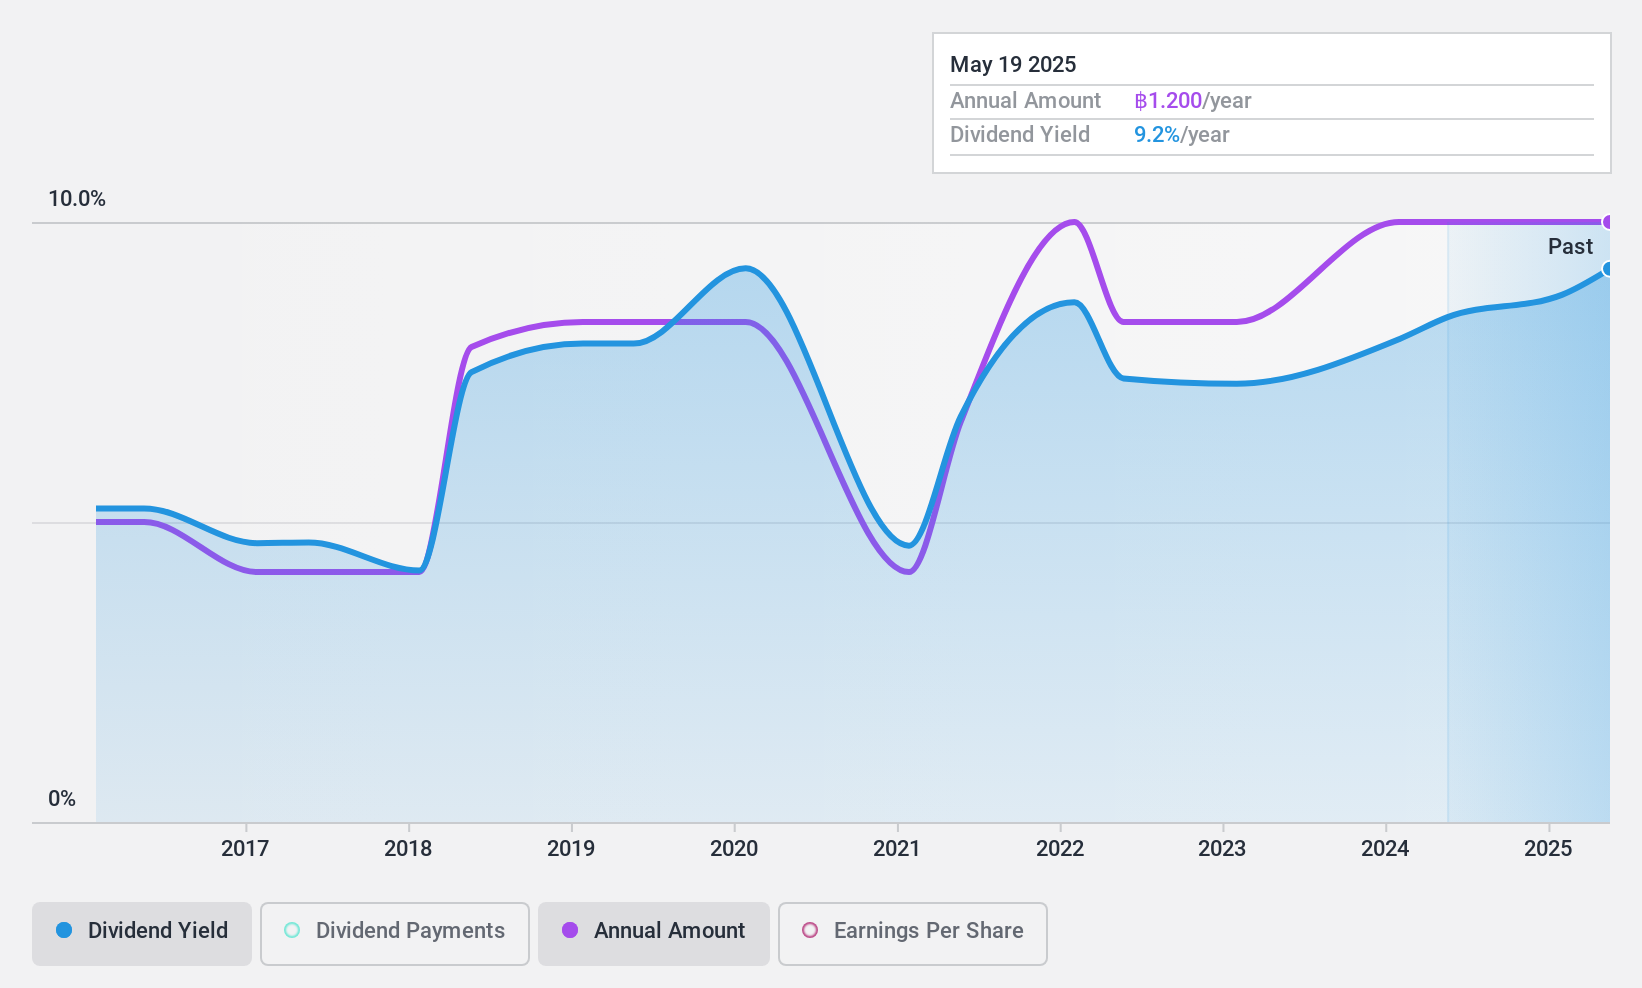Select the 2024 x-axis label
The image size is (1642, 988).
(x=1385, y=849)
